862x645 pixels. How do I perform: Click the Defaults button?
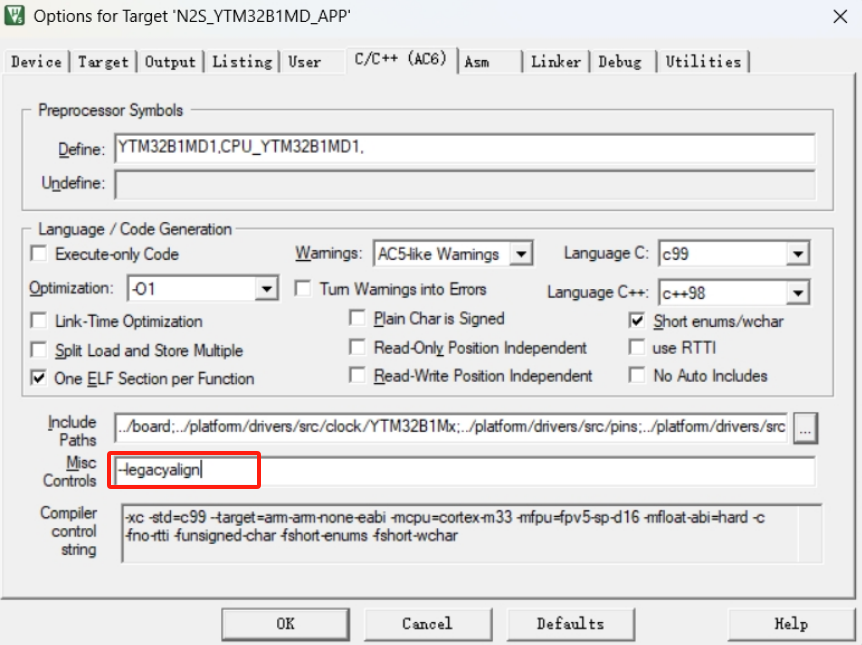[570, 623]
